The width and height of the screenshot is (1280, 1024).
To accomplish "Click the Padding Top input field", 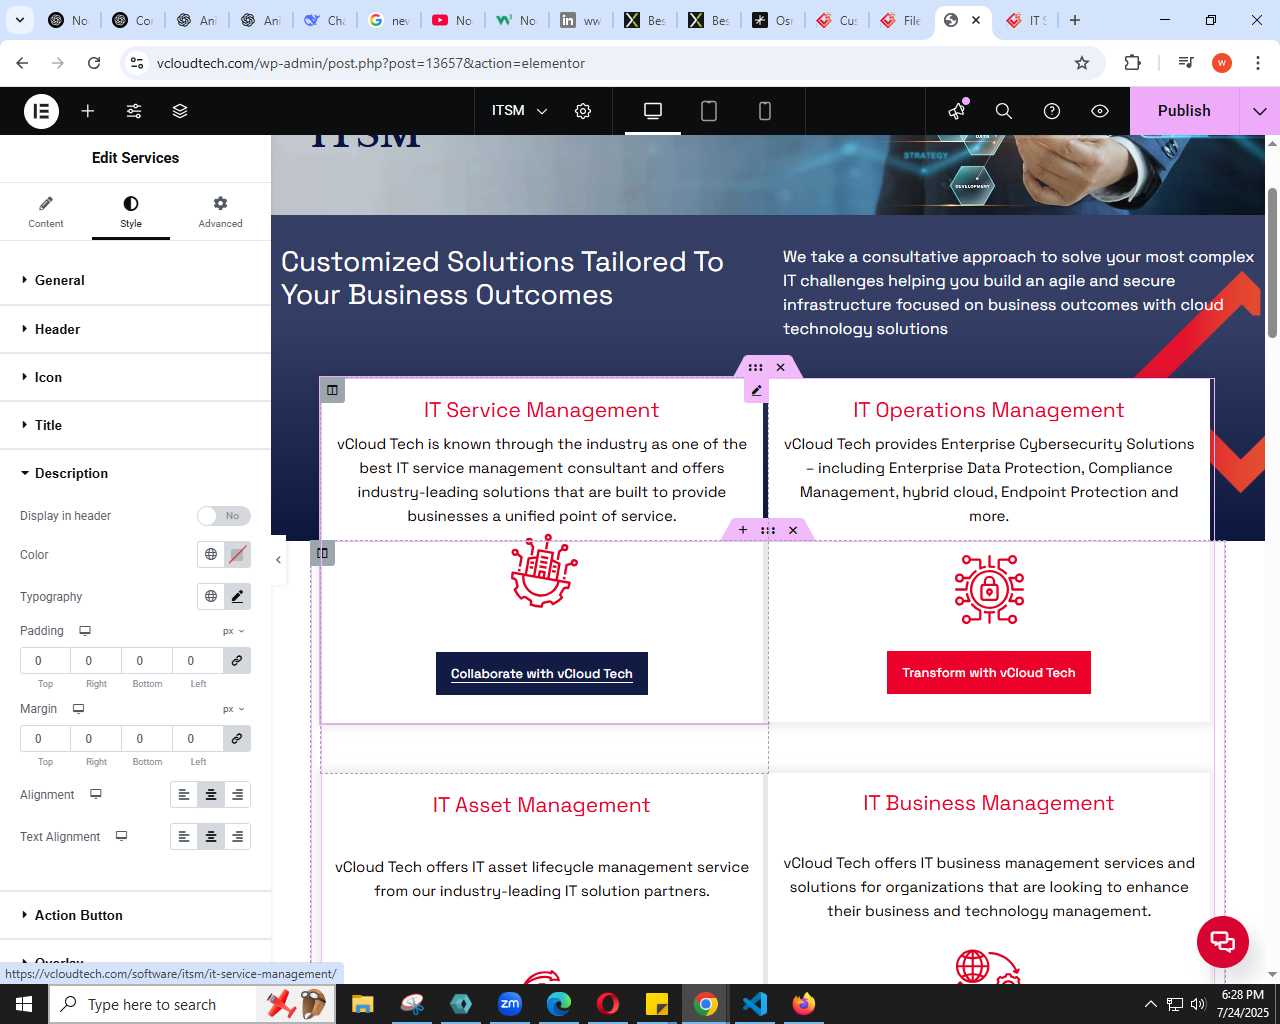I will (x=45, y=661).
